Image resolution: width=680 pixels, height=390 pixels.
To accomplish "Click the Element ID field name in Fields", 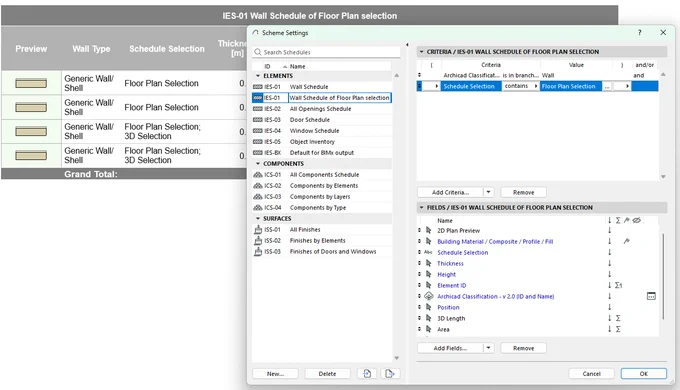I will (451, 285).
